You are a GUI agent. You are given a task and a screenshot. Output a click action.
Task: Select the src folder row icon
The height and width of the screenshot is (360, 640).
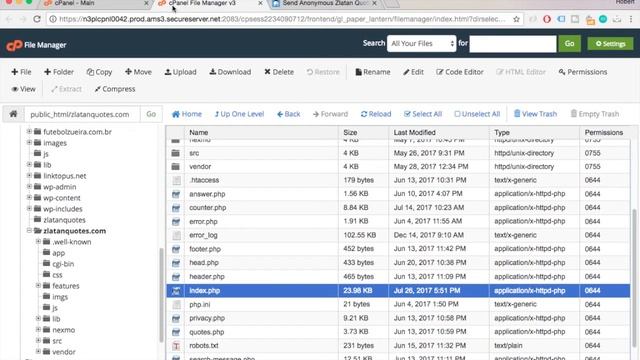point(176,153)
